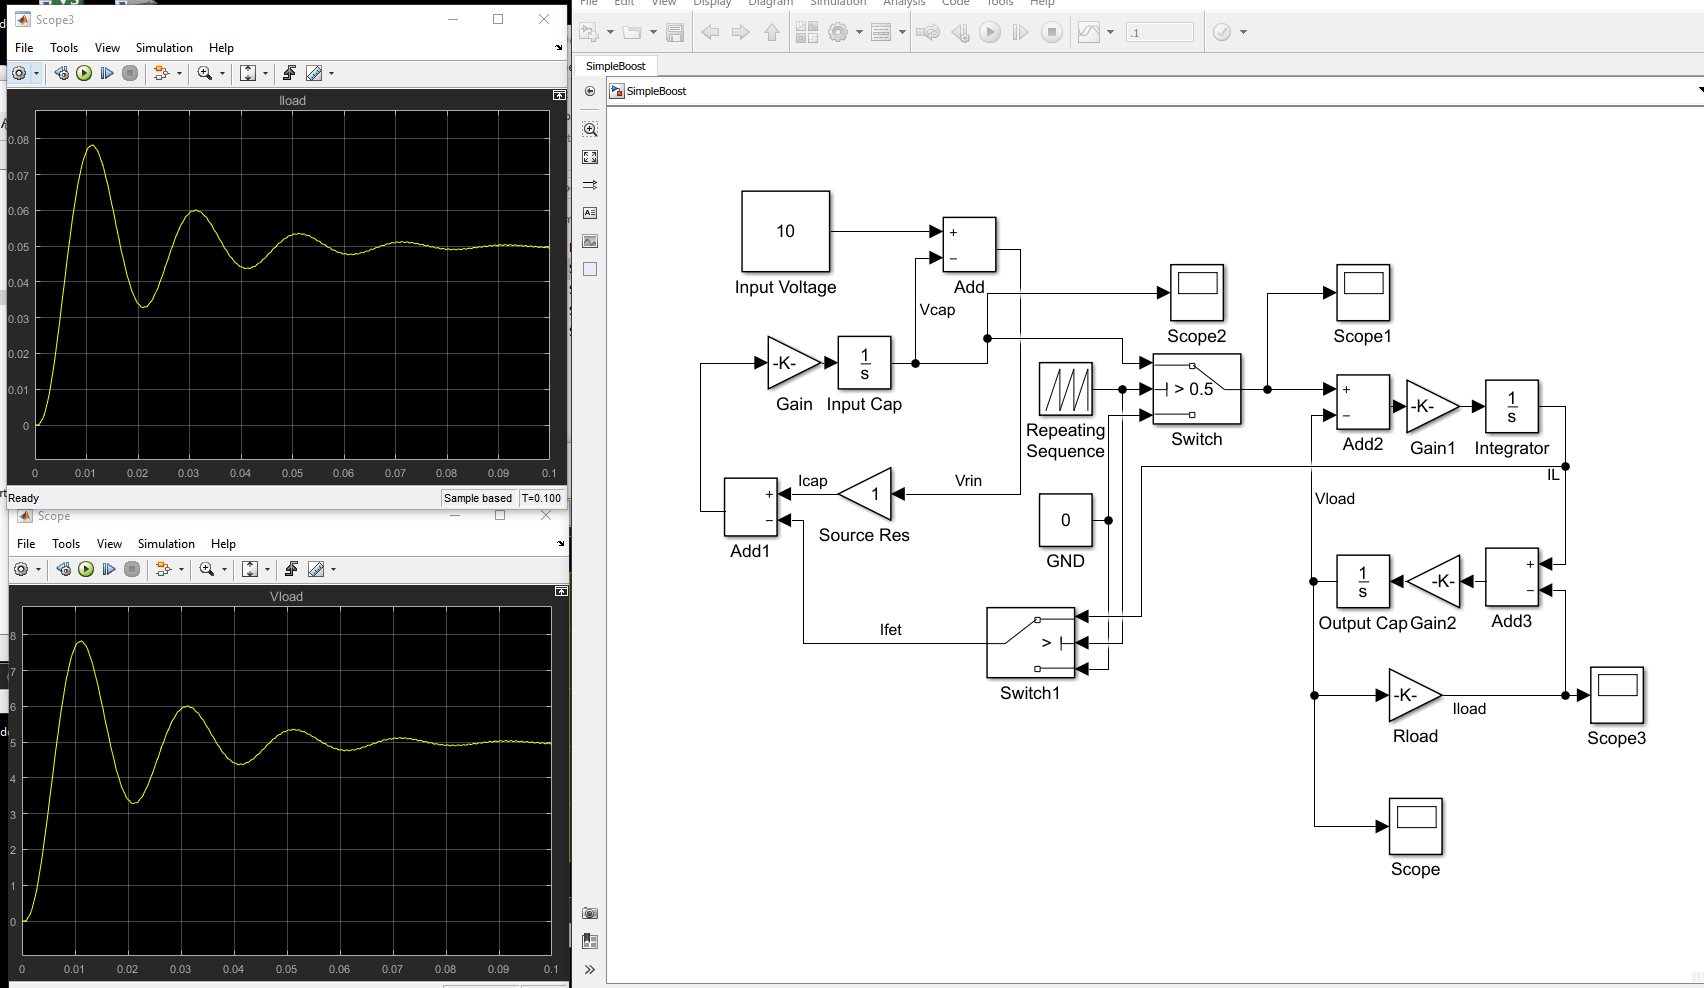Open the simulation mode dropdown in Simulink toolbar
Viewport: 1704px width, 988px height.
point(1109,31)
